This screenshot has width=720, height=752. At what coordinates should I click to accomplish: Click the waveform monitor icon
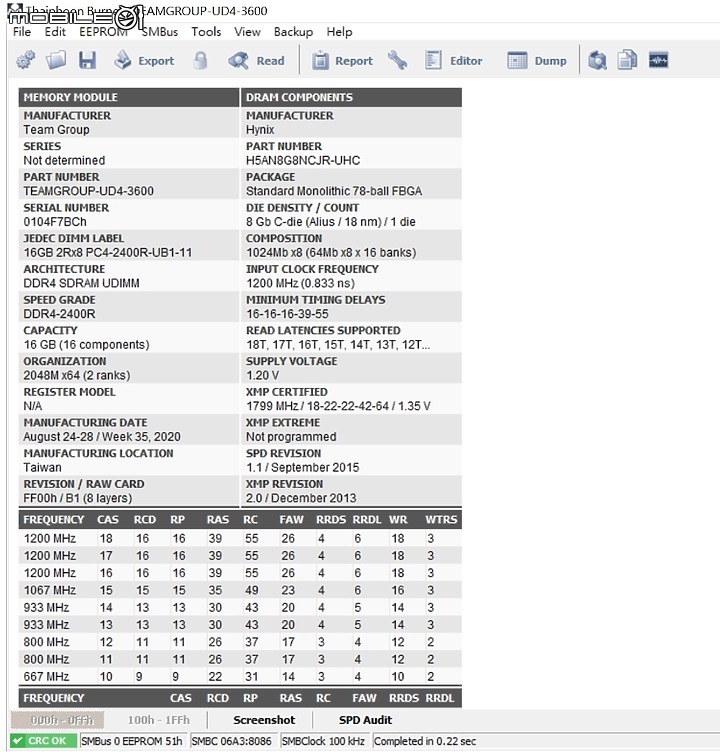tap(659, 60)
